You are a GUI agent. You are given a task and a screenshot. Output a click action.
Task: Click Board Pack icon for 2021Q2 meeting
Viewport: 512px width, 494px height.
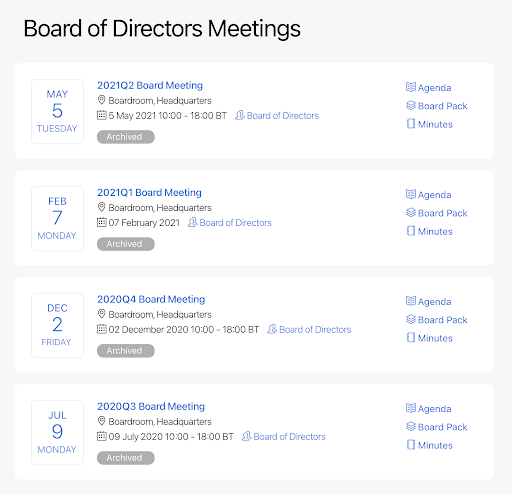coord(411,106)
